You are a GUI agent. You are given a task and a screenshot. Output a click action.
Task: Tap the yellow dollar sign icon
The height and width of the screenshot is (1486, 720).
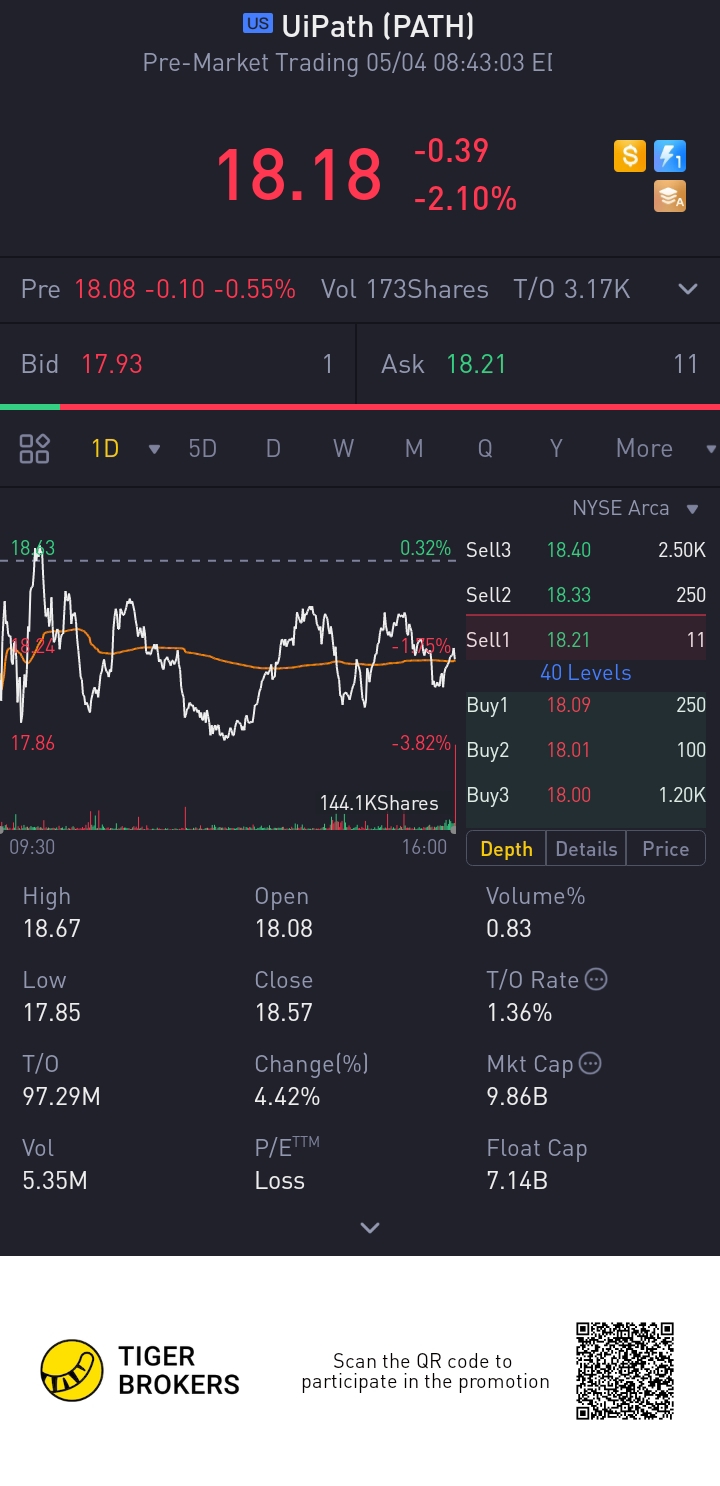[x=629, y=156]
